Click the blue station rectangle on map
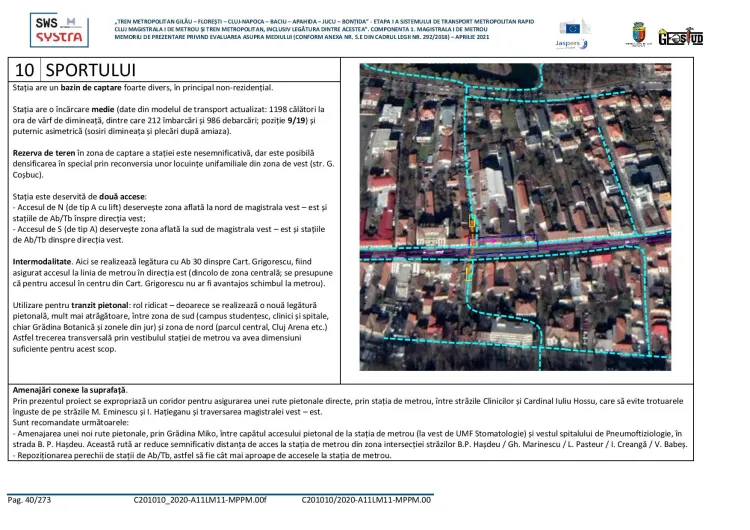750x530 pixels. coord(507,239)
